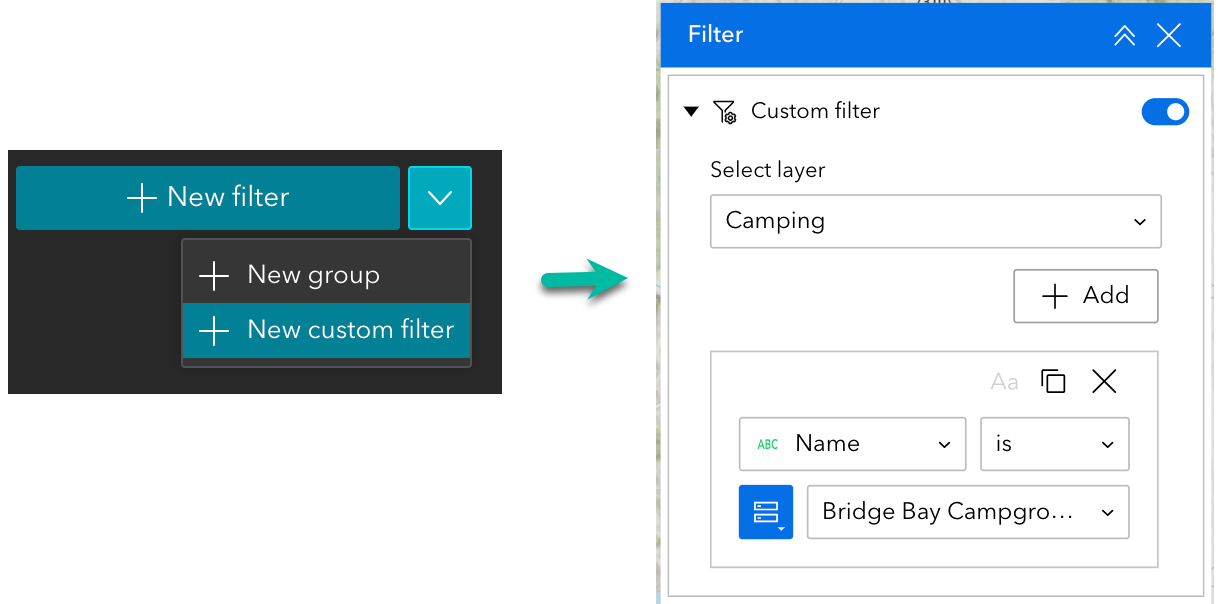Close the Filter panel with the X icon
The height and width of the screenshot is (604, 1218).
coord(1169,35)
